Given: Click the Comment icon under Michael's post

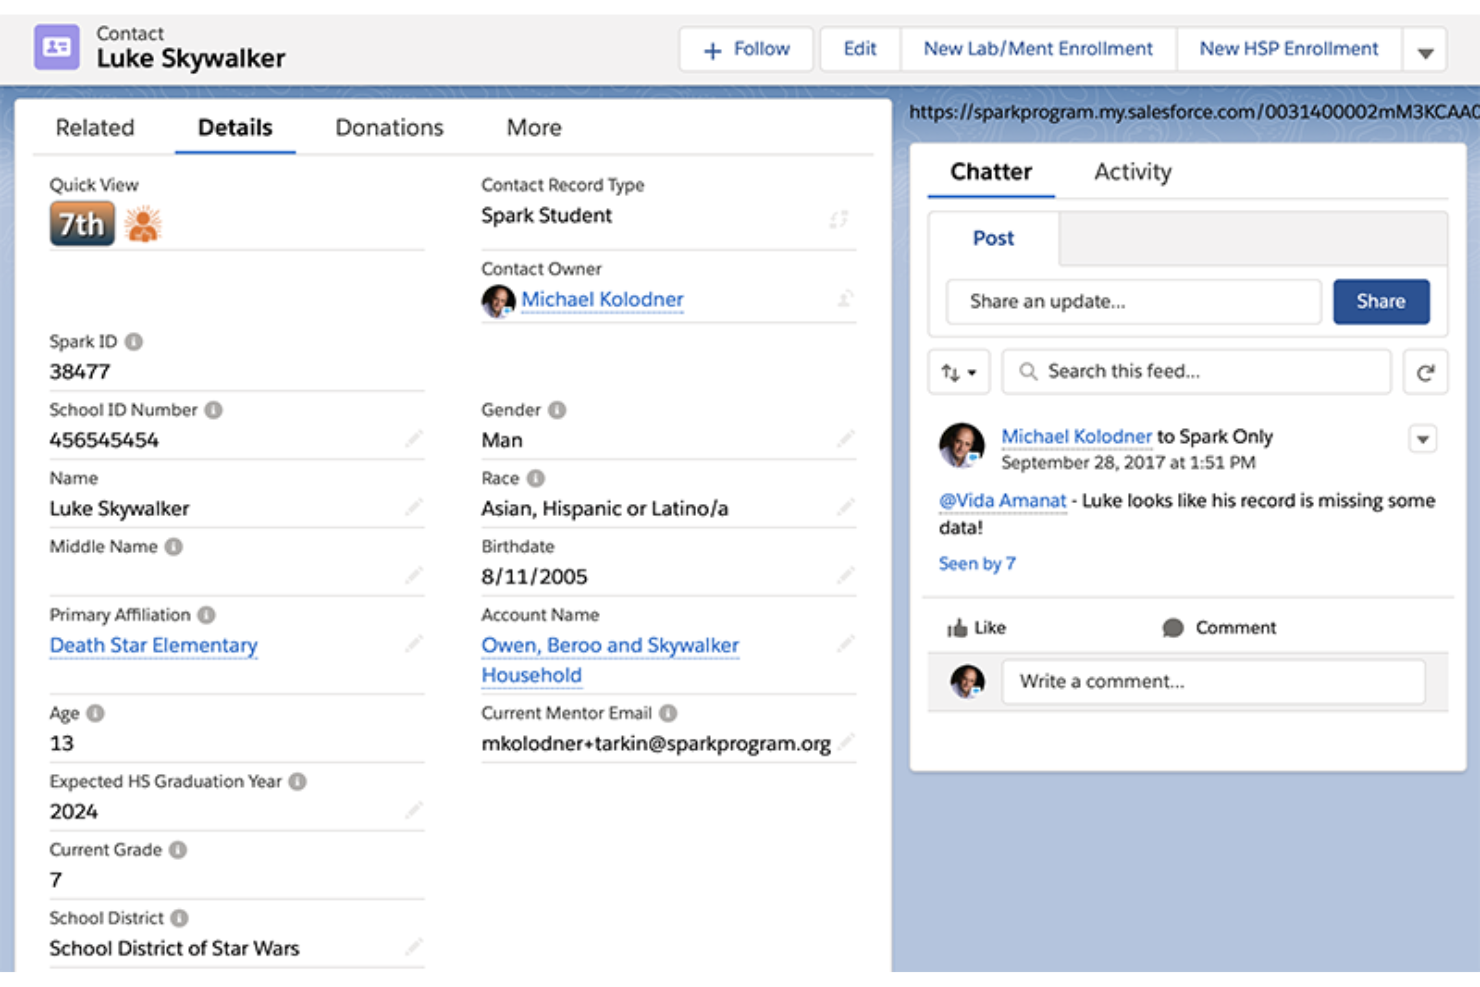Looking at the screenshot, I should (x=1219, y=627).
